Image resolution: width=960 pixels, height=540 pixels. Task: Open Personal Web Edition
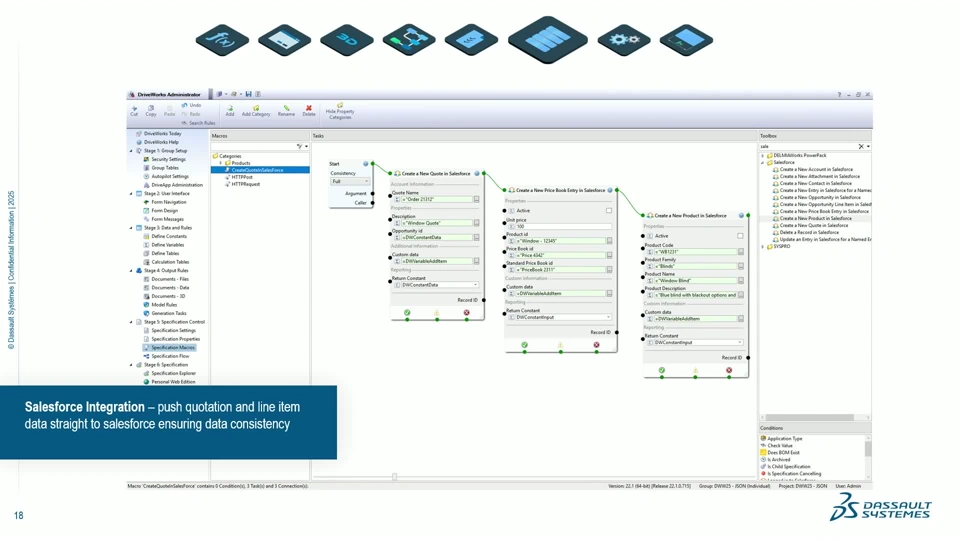(x=173, y=382)
